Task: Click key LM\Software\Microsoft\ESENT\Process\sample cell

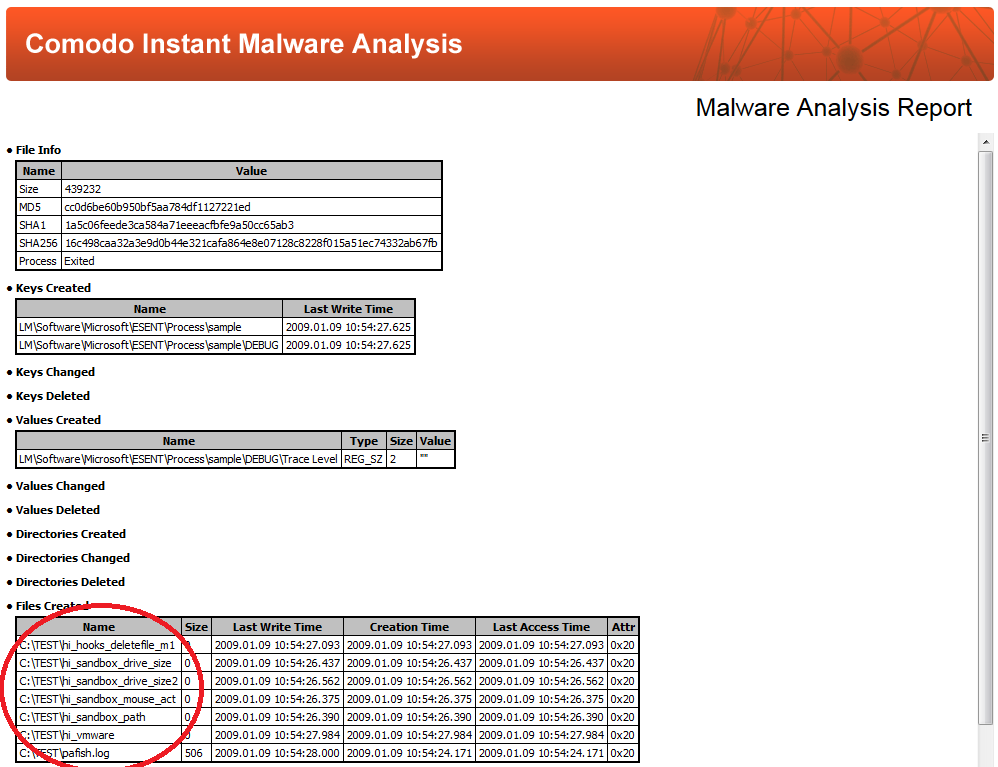Action: [150, 327]
